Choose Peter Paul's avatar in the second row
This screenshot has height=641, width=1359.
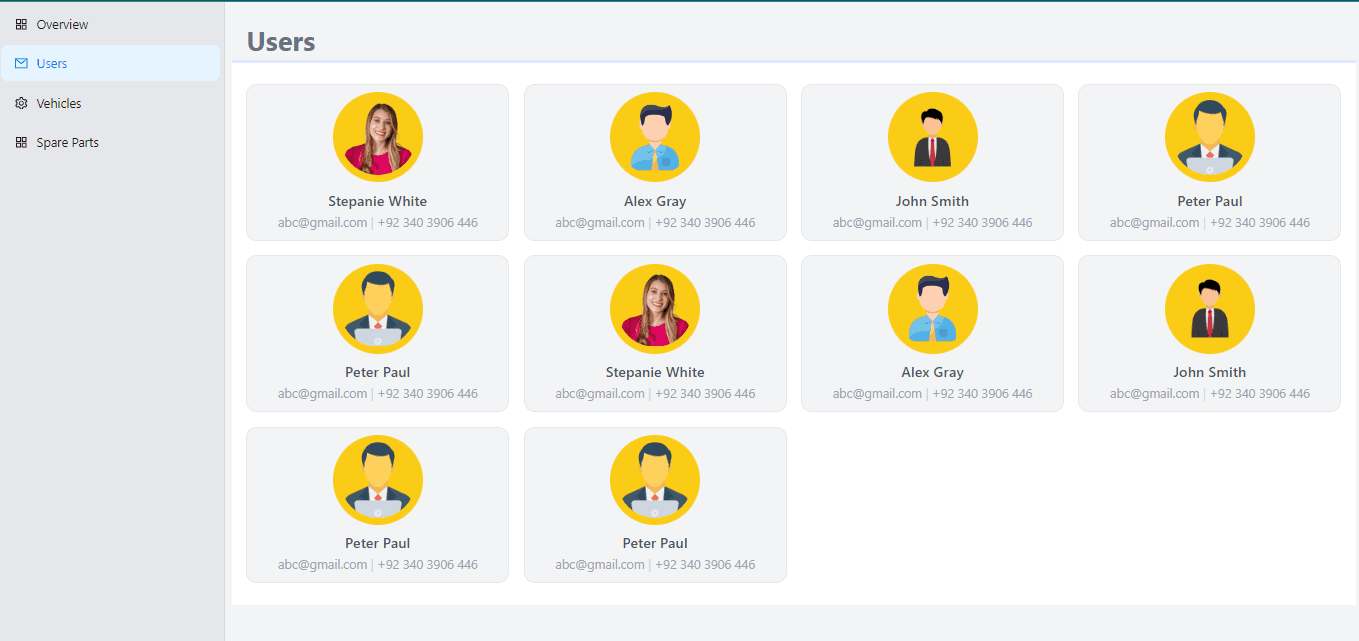tap(377, 308)
